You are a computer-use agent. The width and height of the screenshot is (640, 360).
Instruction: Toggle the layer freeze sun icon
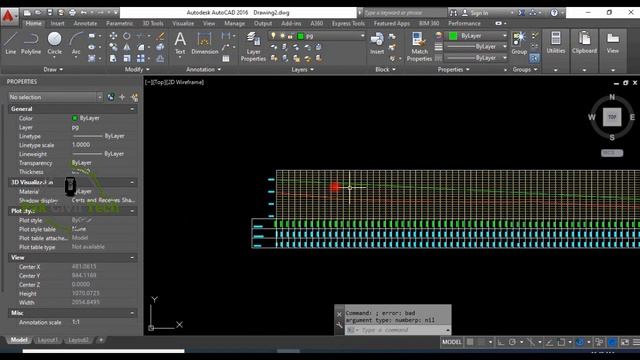[x=282, y=36]
